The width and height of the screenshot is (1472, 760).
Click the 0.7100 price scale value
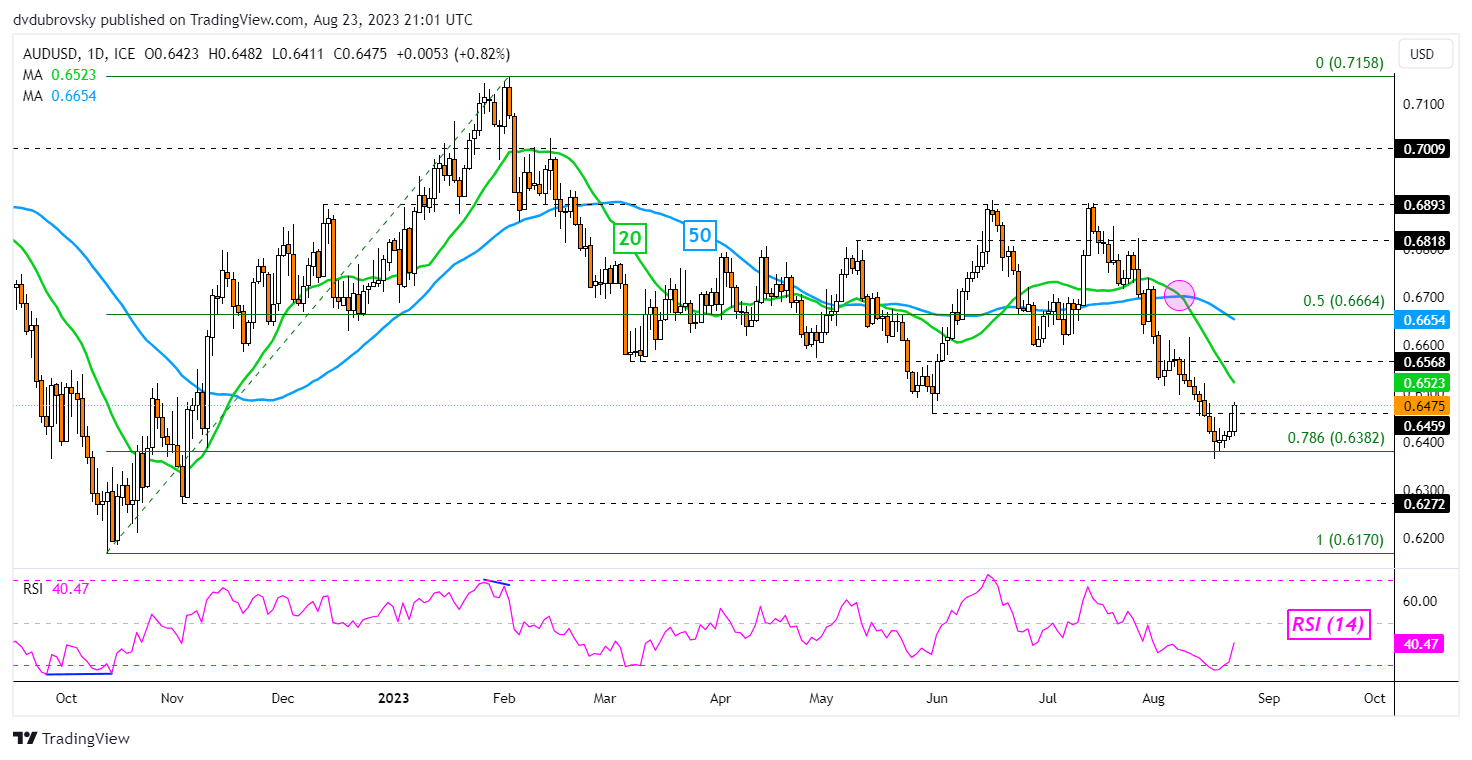coord(1424,104)
